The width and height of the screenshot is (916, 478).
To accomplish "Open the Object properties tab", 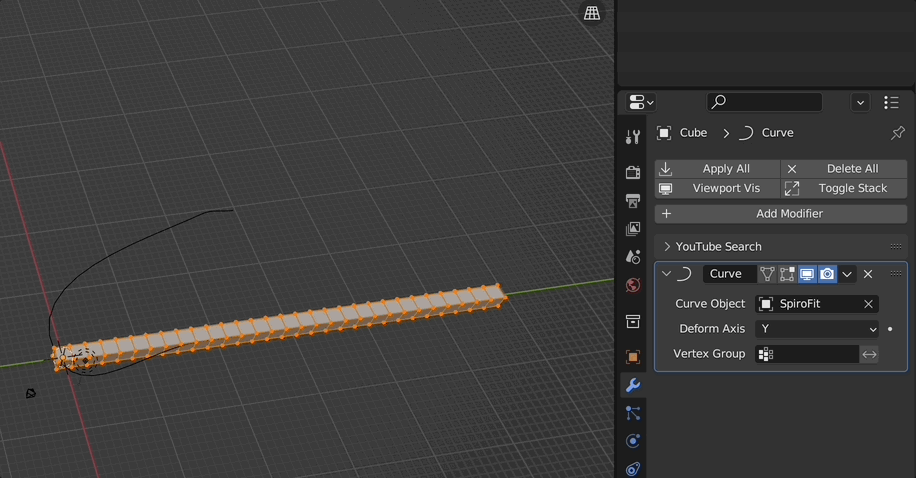I will (633, 356).
